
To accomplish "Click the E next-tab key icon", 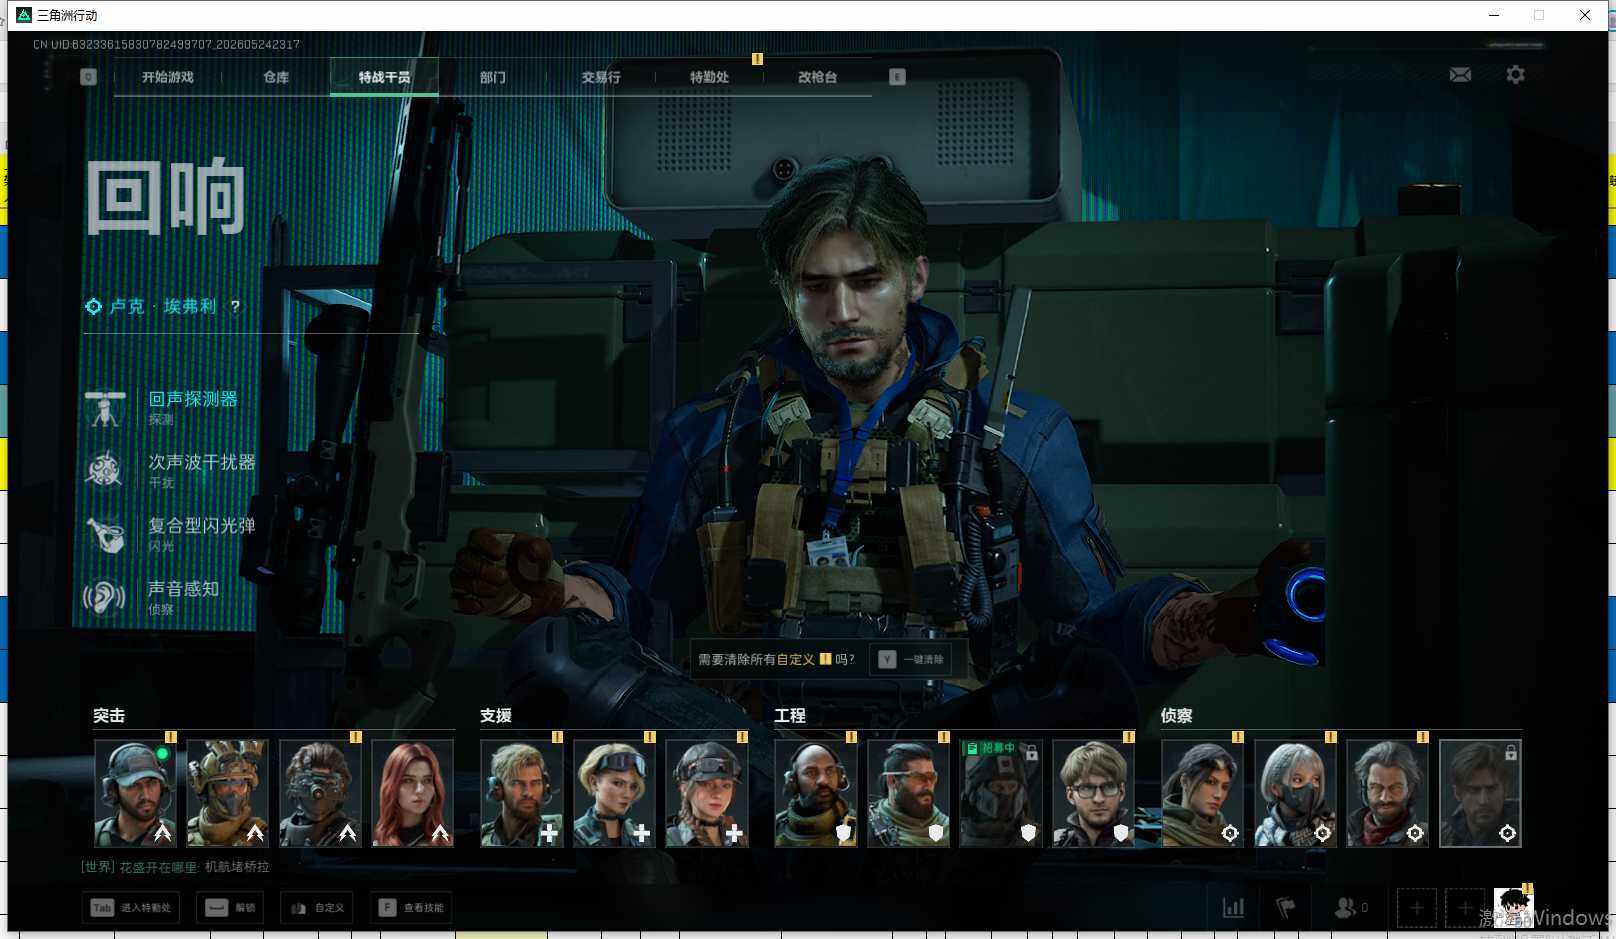I will tap(897, 77).
